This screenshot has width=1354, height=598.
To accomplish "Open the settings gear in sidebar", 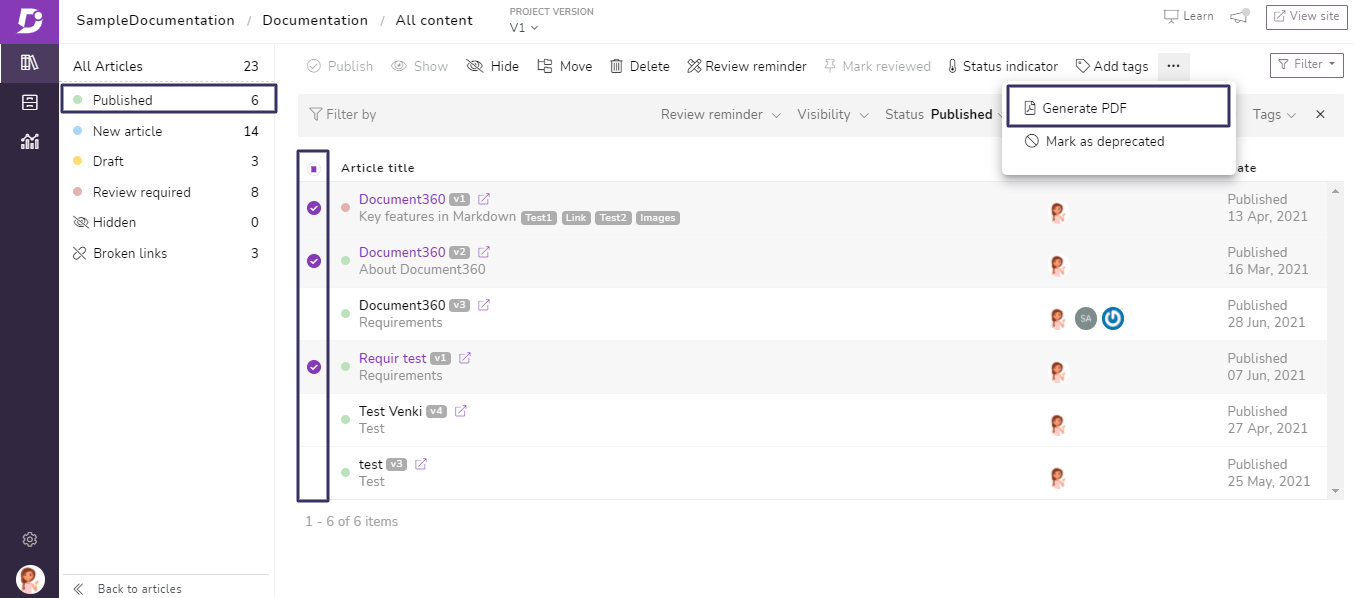I will pos(30,540).
